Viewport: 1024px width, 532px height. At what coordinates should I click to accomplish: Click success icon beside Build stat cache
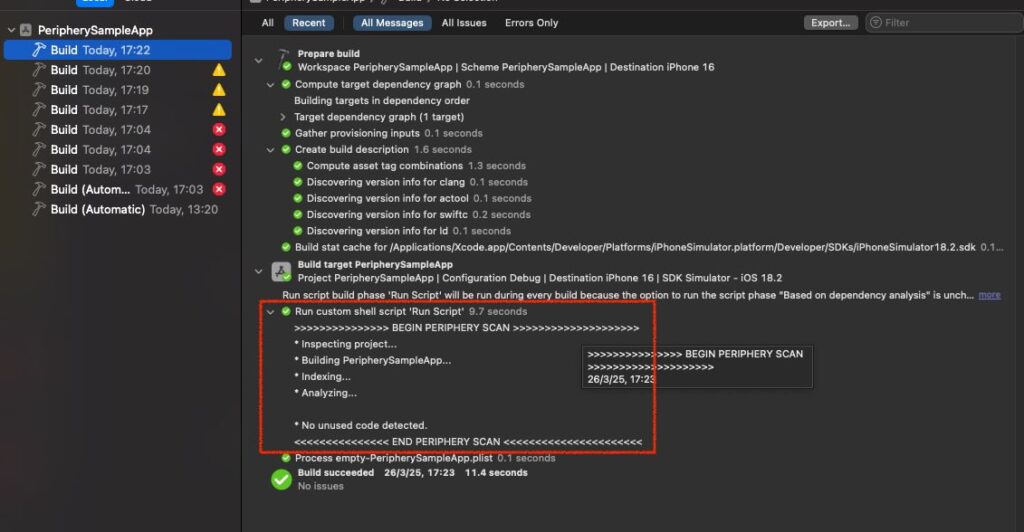[286, 247]
